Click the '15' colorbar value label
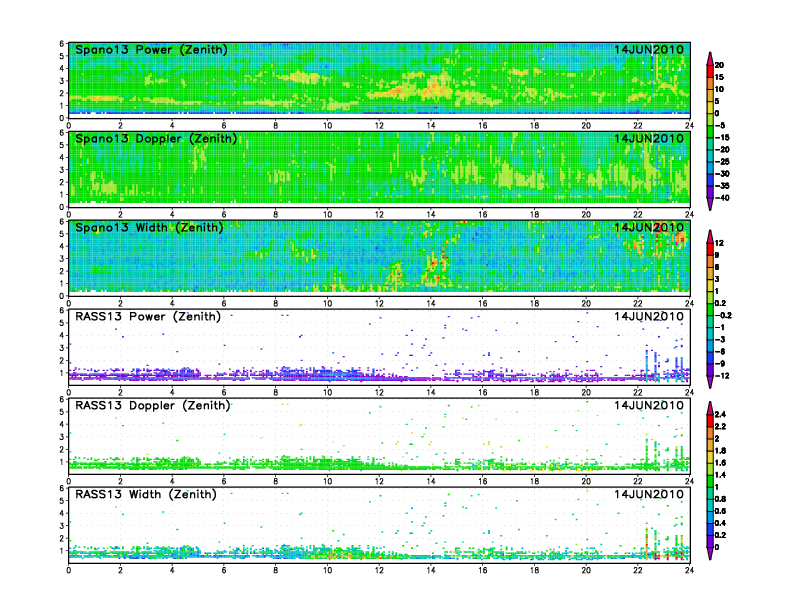Viewport: 792px width, 612px height. 719,77
